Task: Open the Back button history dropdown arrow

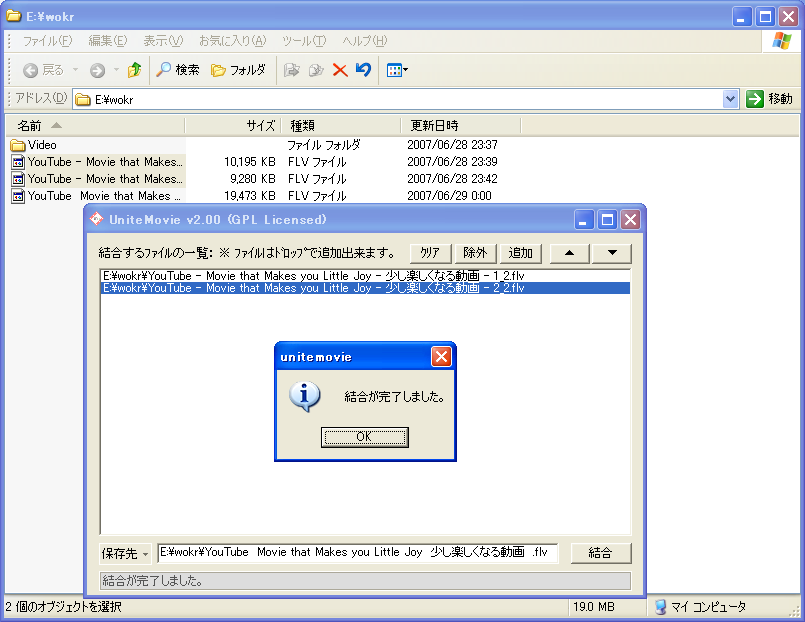Action: [x=75, y=69]
